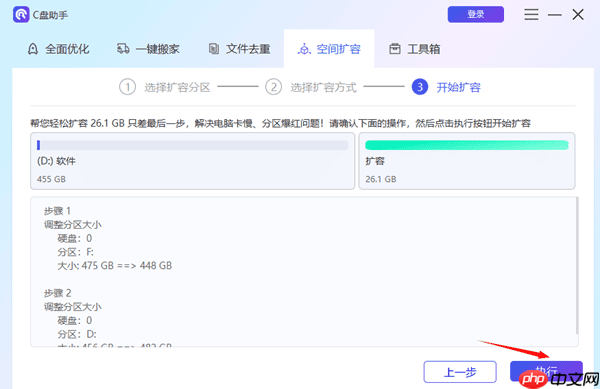The width and height of the screenshot is (600, 389).
Task: Click step 2 circle 选择扩容方式
Action: point(274,87)
